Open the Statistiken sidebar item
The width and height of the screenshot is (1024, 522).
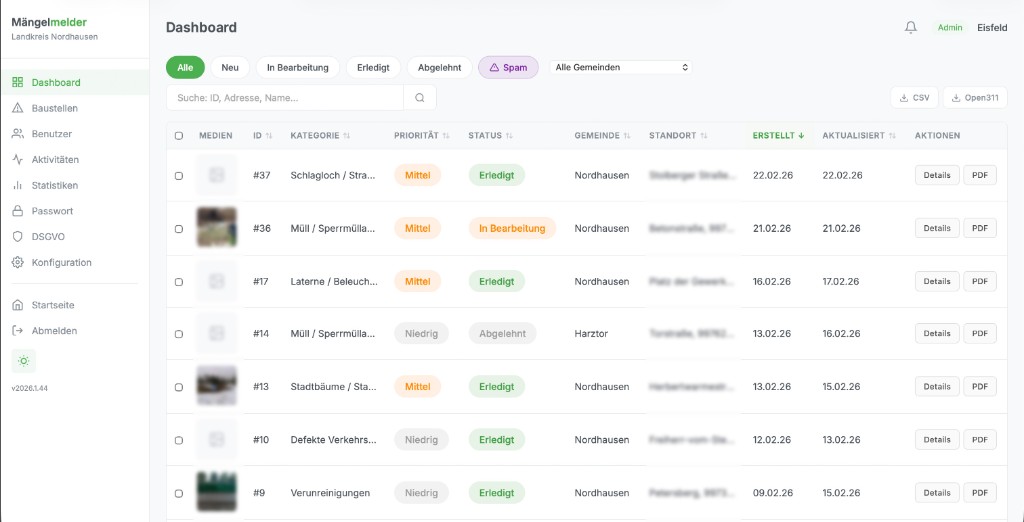coord(54,185)
